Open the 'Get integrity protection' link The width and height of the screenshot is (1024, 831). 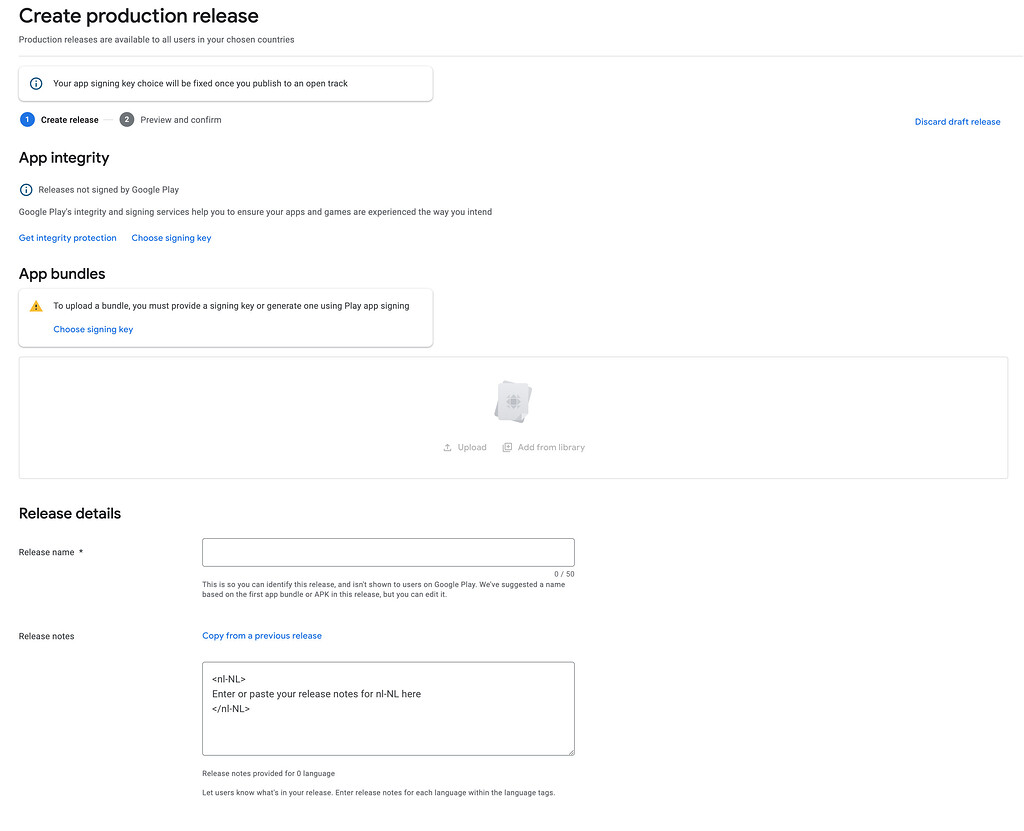click(x=68, y=238)
